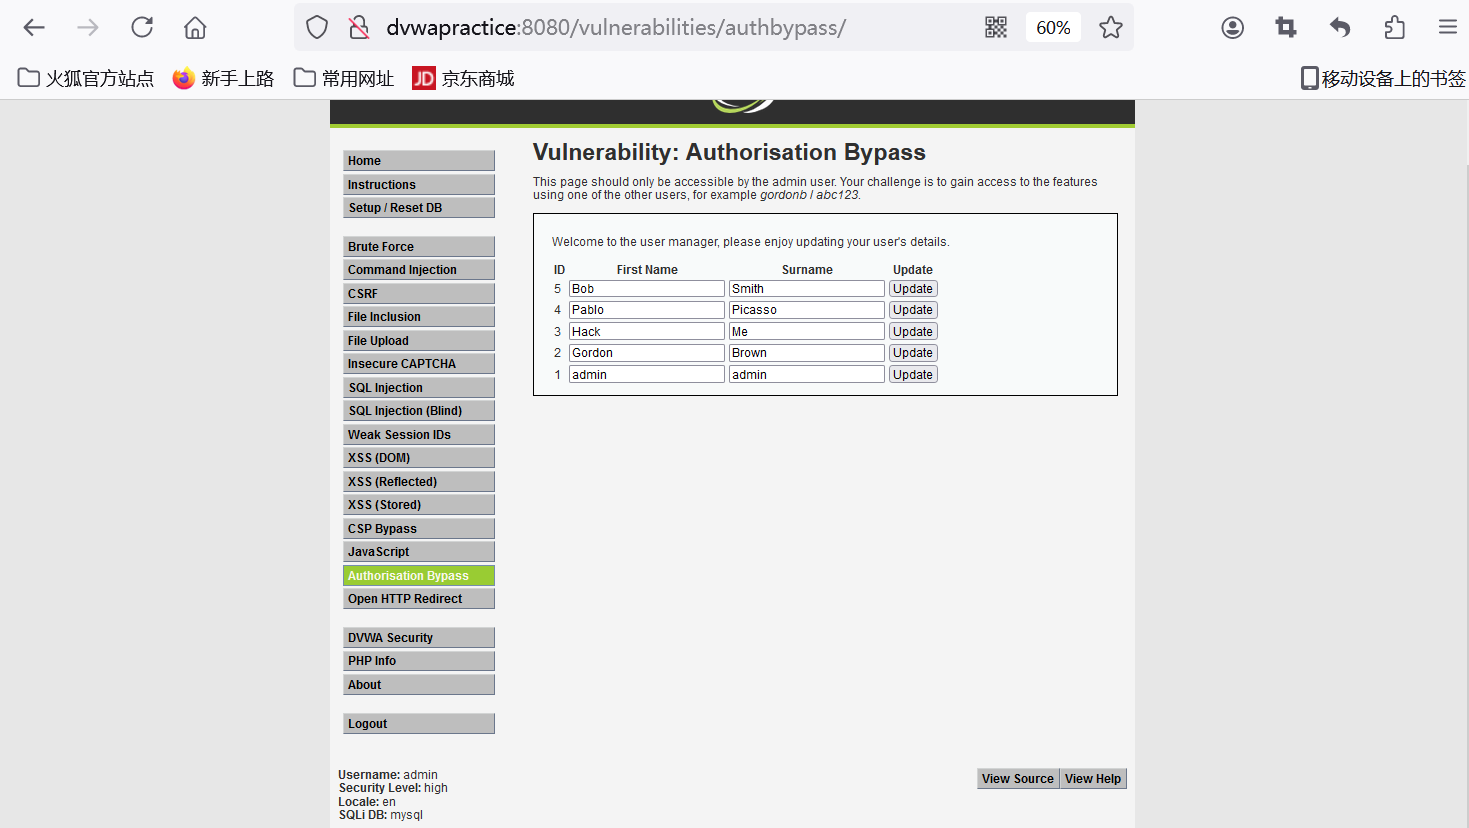Open the XSS (Stored) page

point(419,505)
